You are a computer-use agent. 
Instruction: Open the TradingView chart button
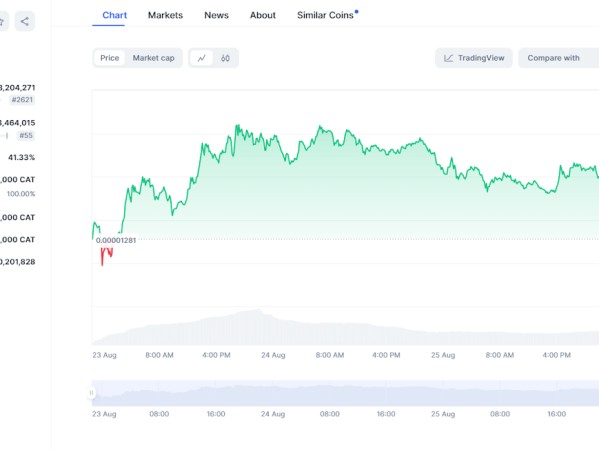coord(474,58)
